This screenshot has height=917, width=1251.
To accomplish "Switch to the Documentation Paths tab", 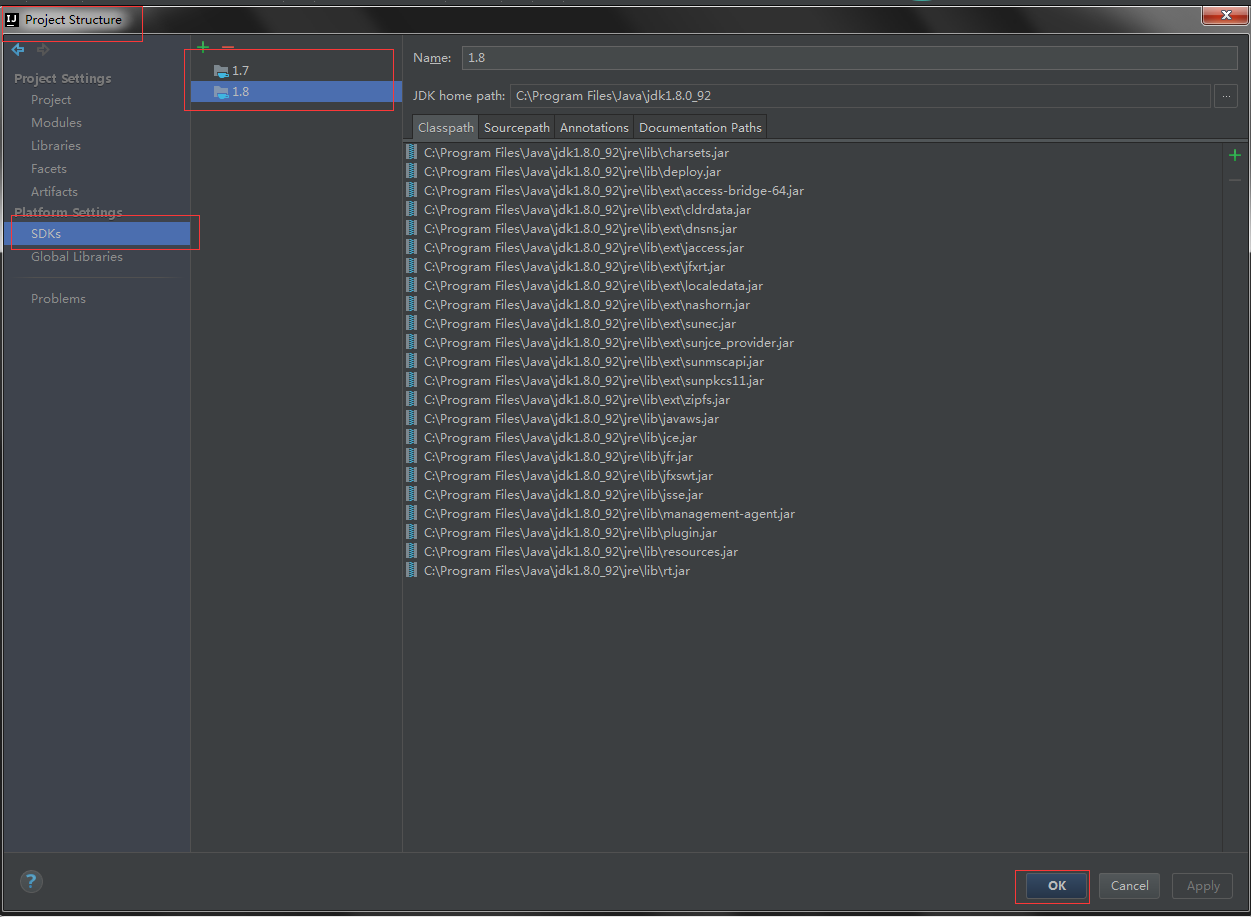I will (x=700, y=127).
